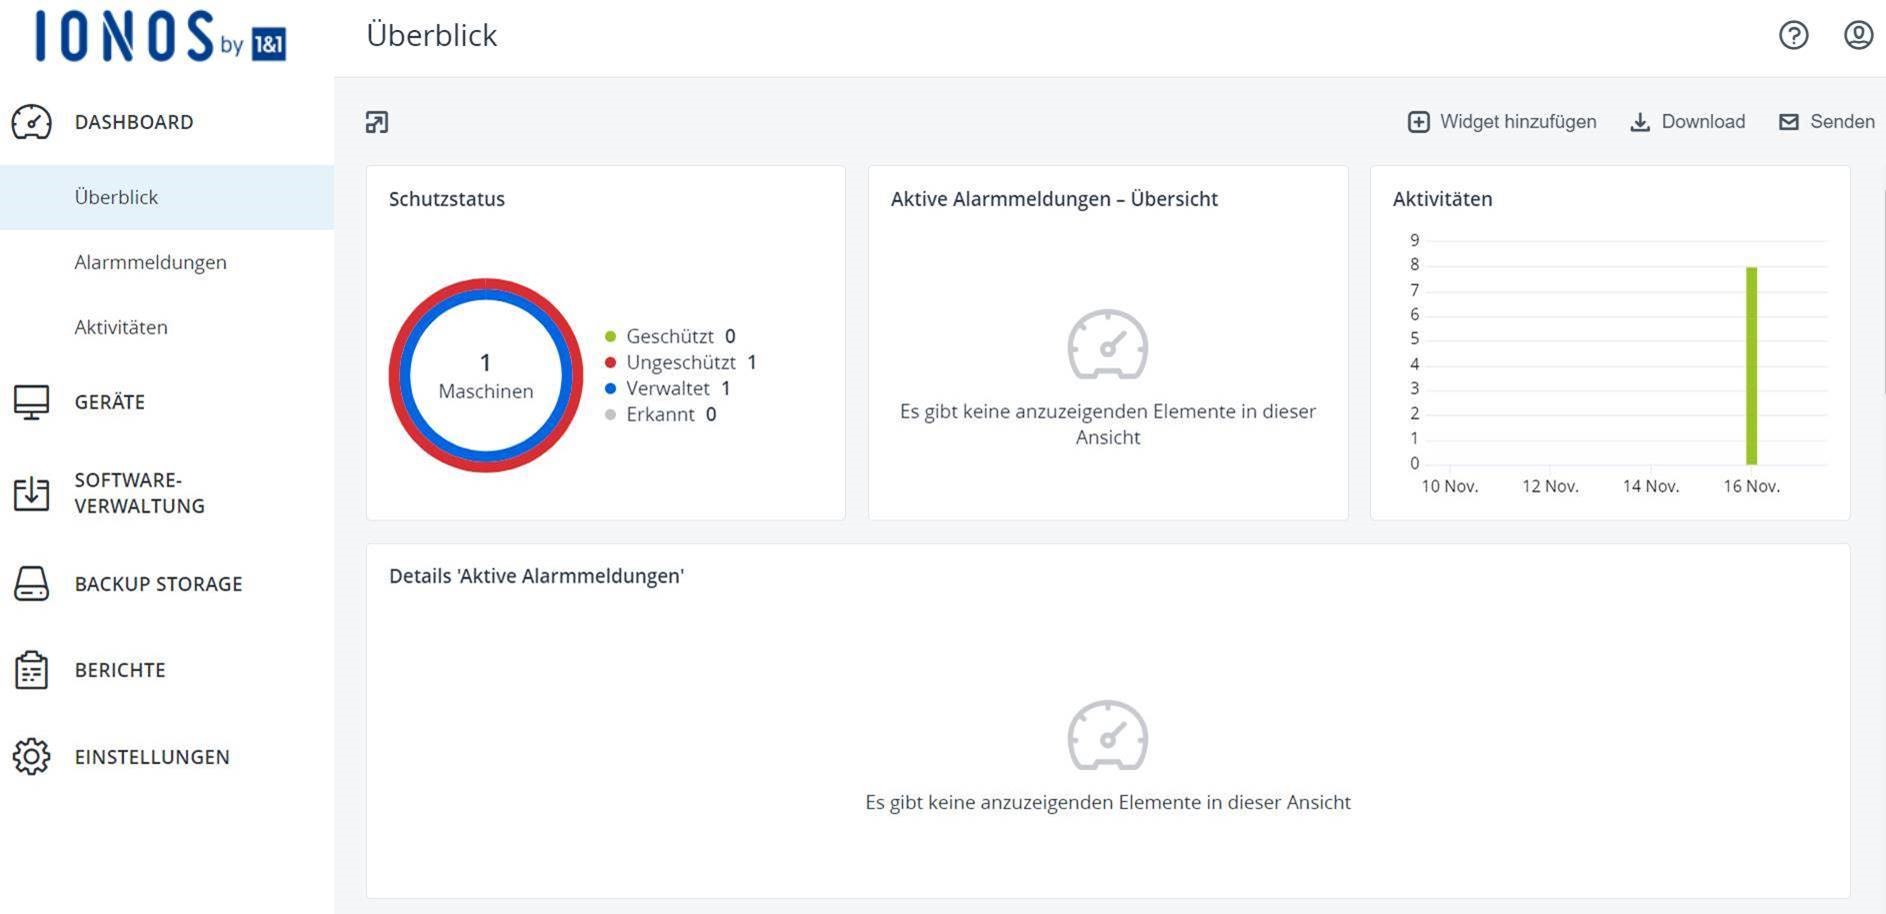The image size is (1886, 914).
Task: Download the dashboard report
Action: [1688, 122]
